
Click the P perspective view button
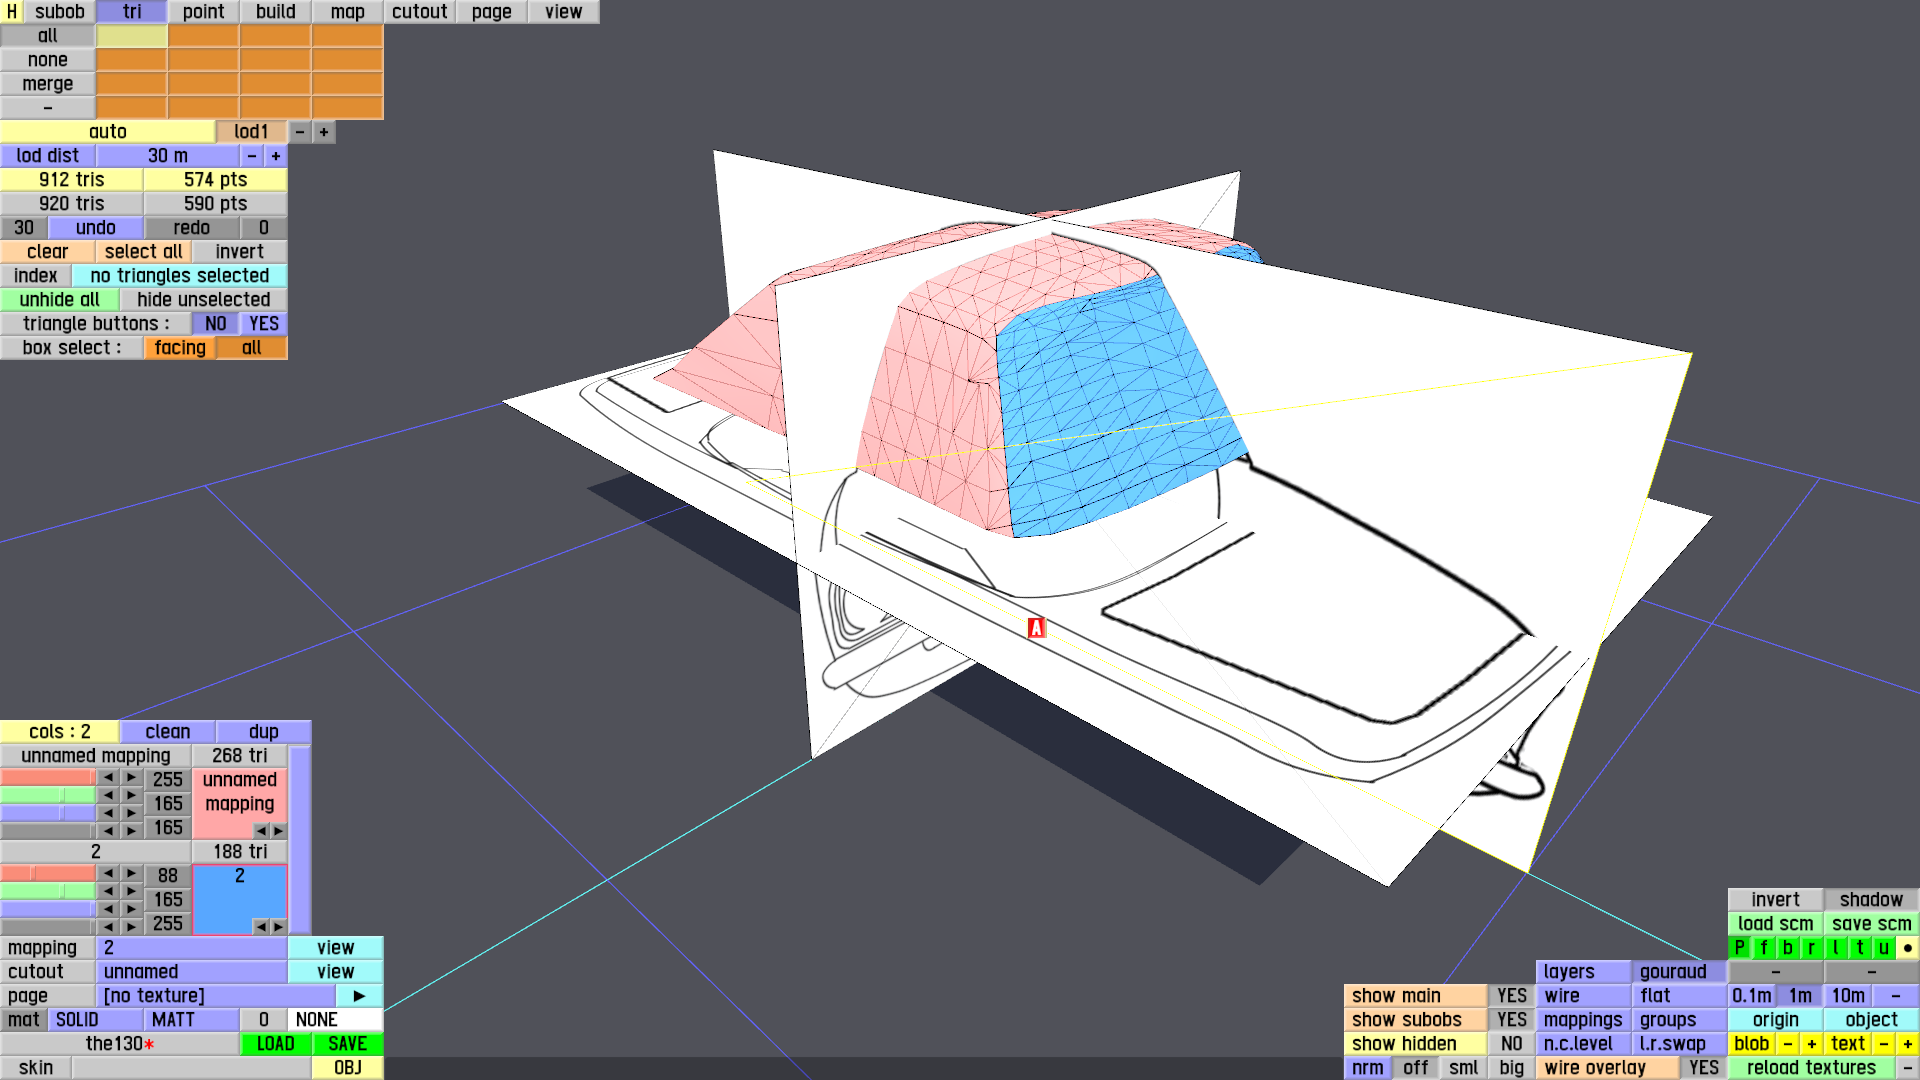(x=1739, y=948)
